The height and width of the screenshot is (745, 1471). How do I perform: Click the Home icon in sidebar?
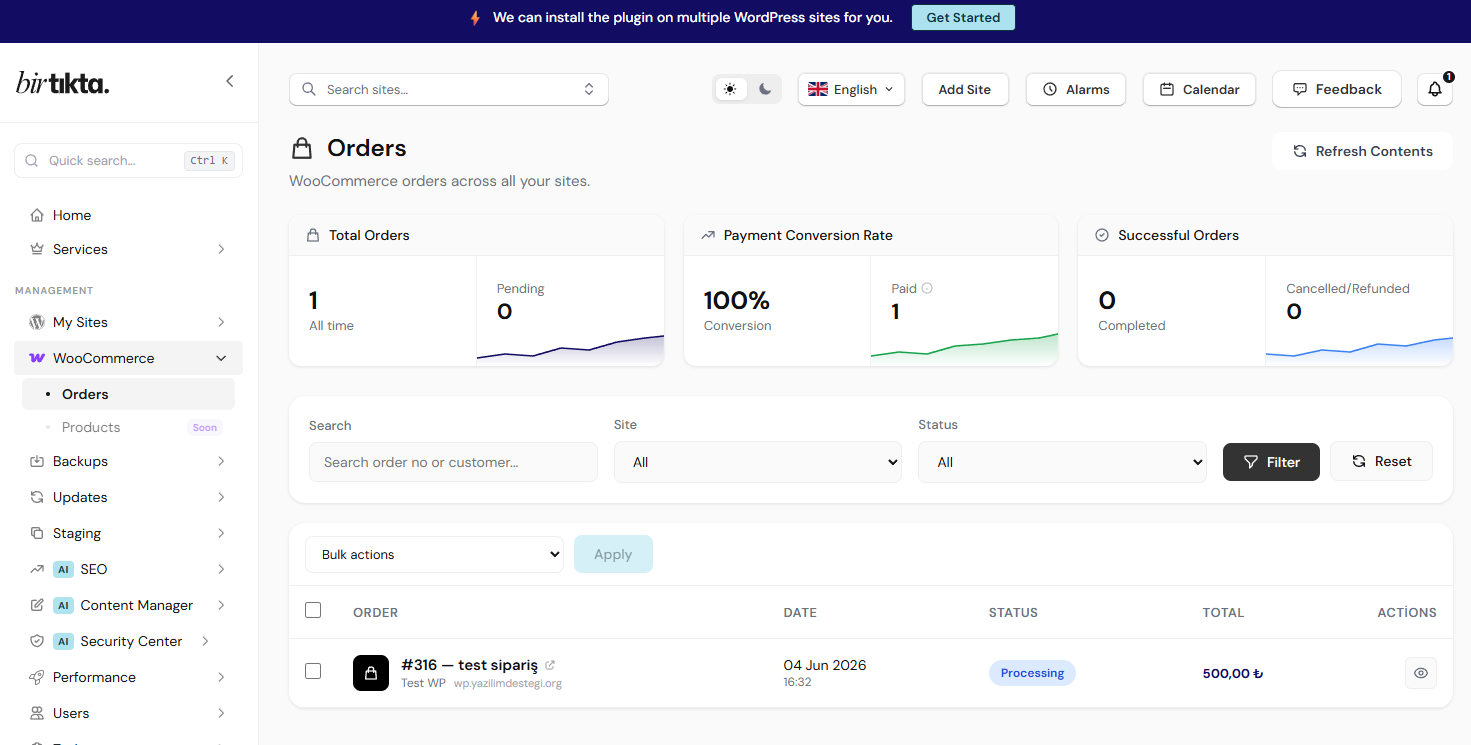tap(37, 215)
